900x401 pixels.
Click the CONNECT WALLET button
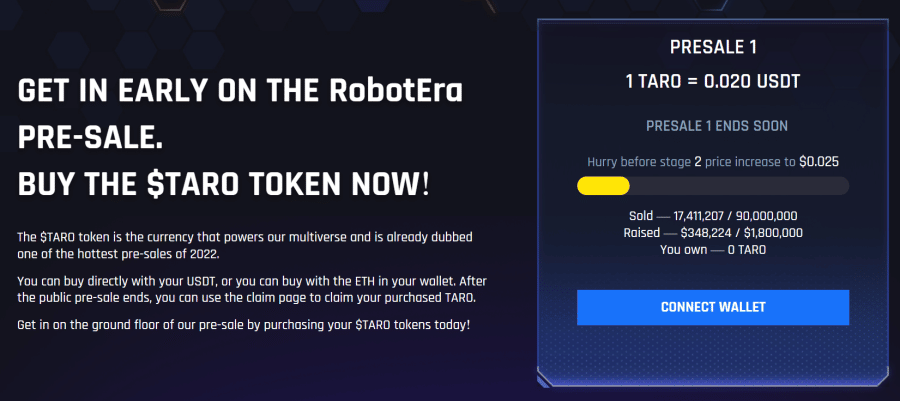(712, 307)
